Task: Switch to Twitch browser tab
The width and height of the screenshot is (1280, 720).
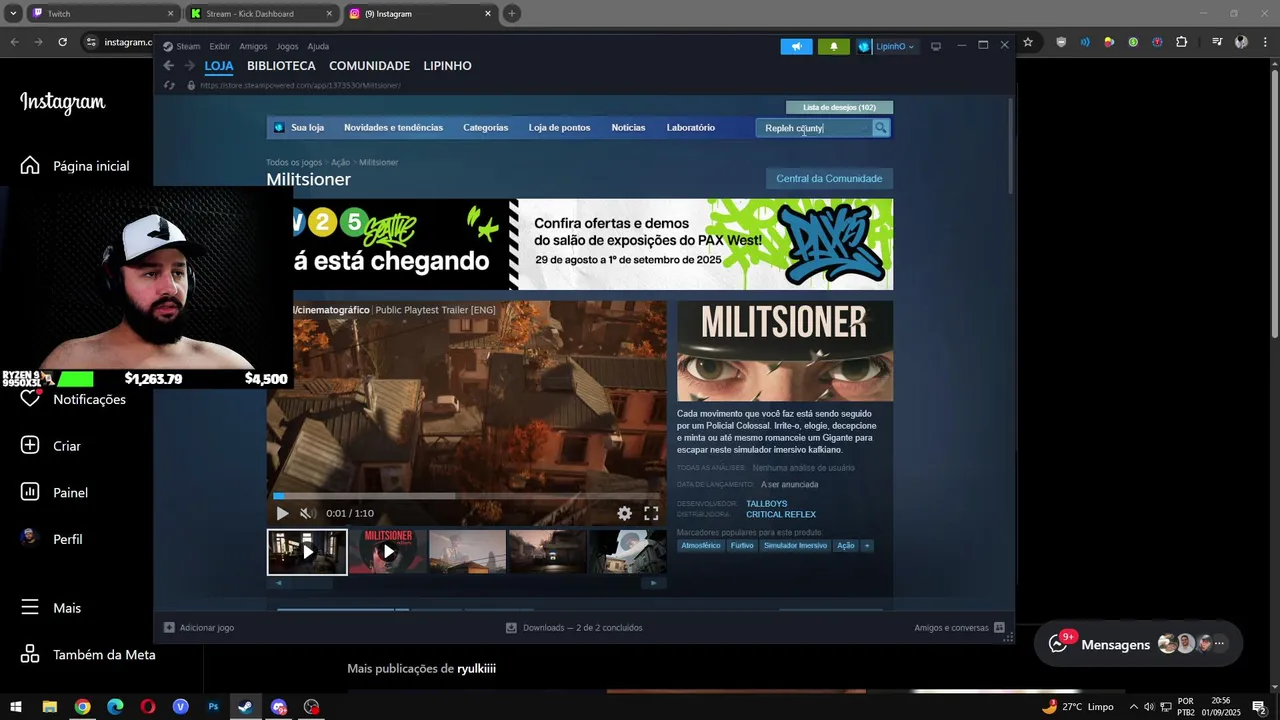Action: point(101,14)
